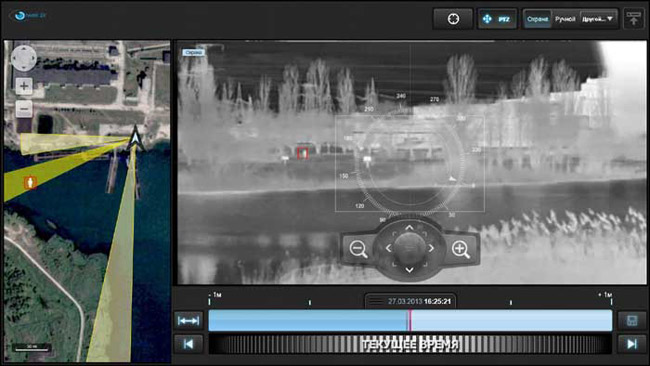Click the map pan compass control
Image resolution: width=650 pixels, height=366 pixels.
24,58
